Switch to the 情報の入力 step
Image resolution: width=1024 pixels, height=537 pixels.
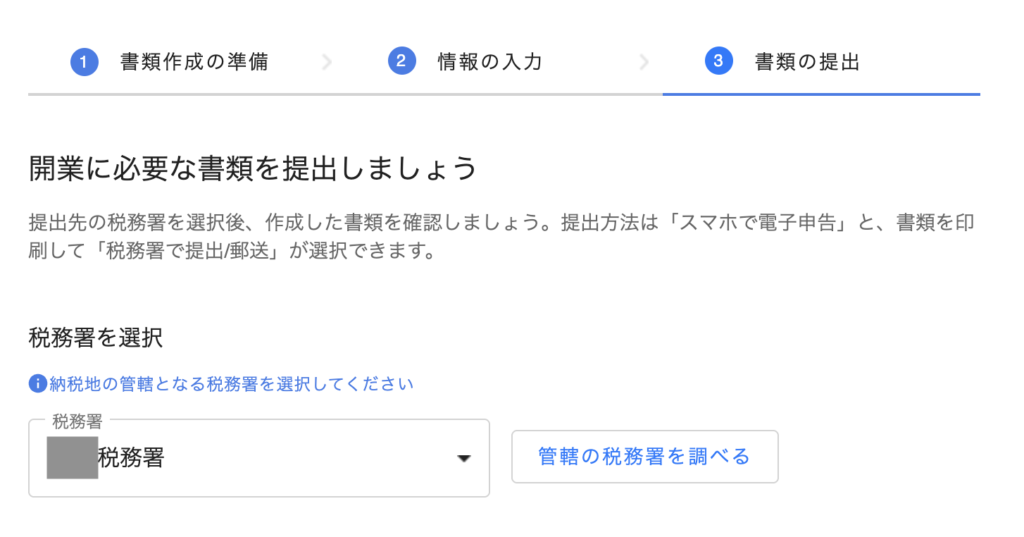490,62
